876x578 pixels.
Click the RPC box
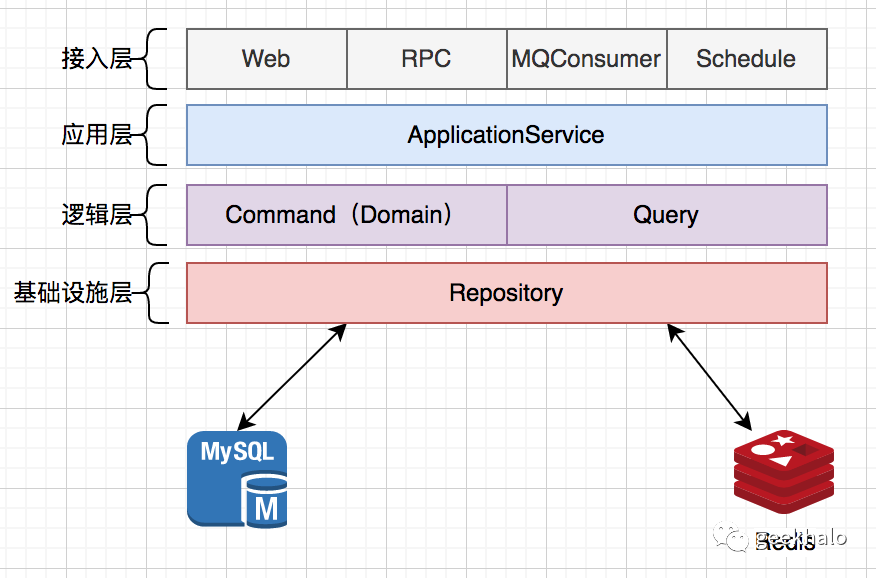click(427, 59)
